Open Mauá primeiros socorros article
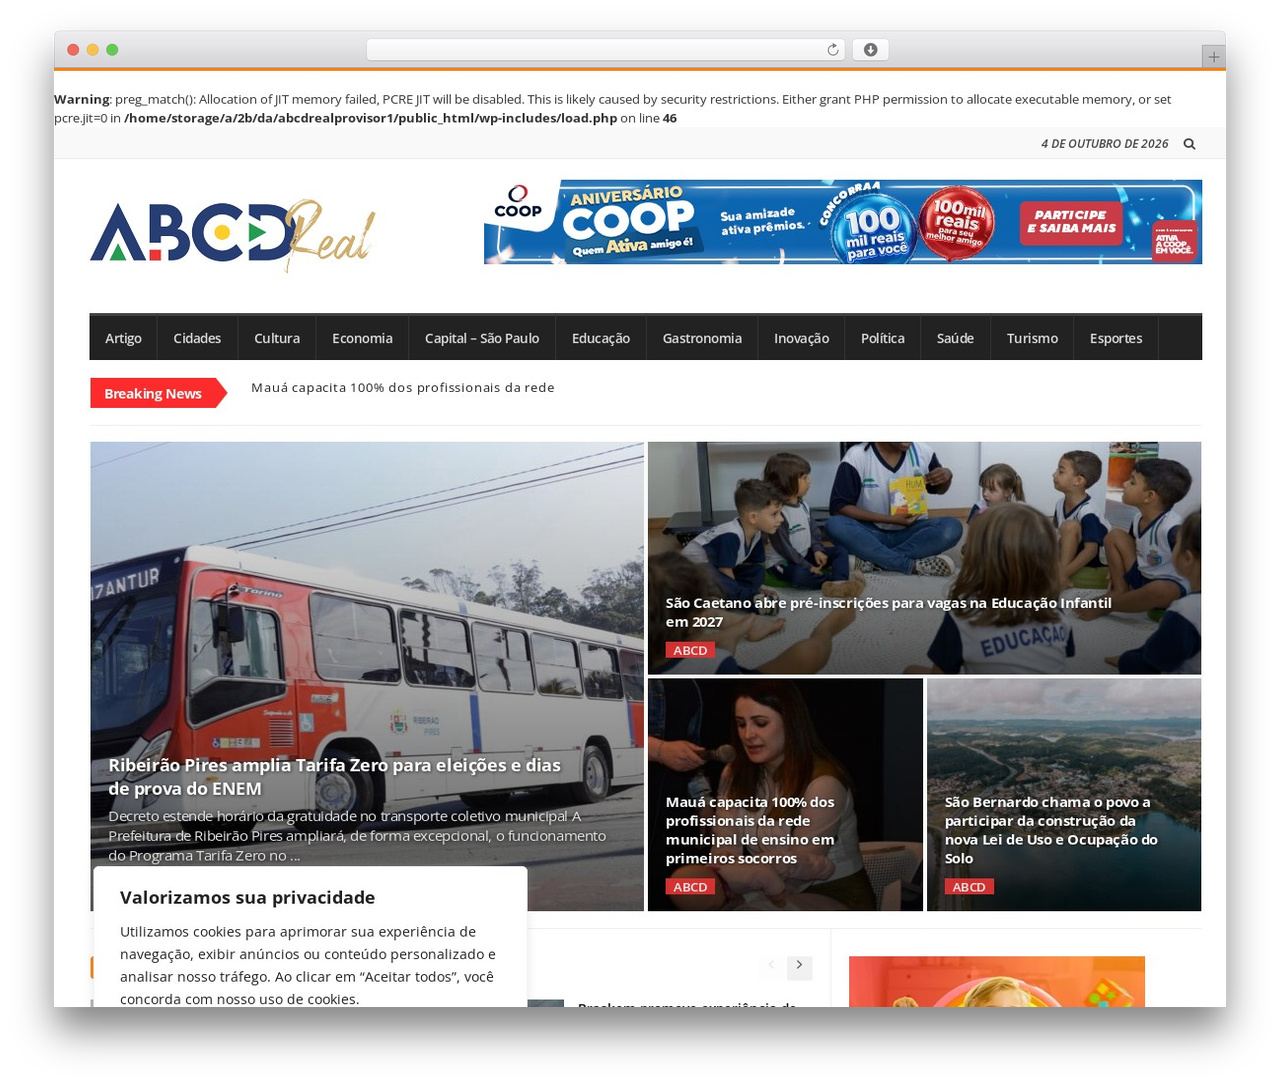The image size is (1280, 1084). click(x=750, y=830)
